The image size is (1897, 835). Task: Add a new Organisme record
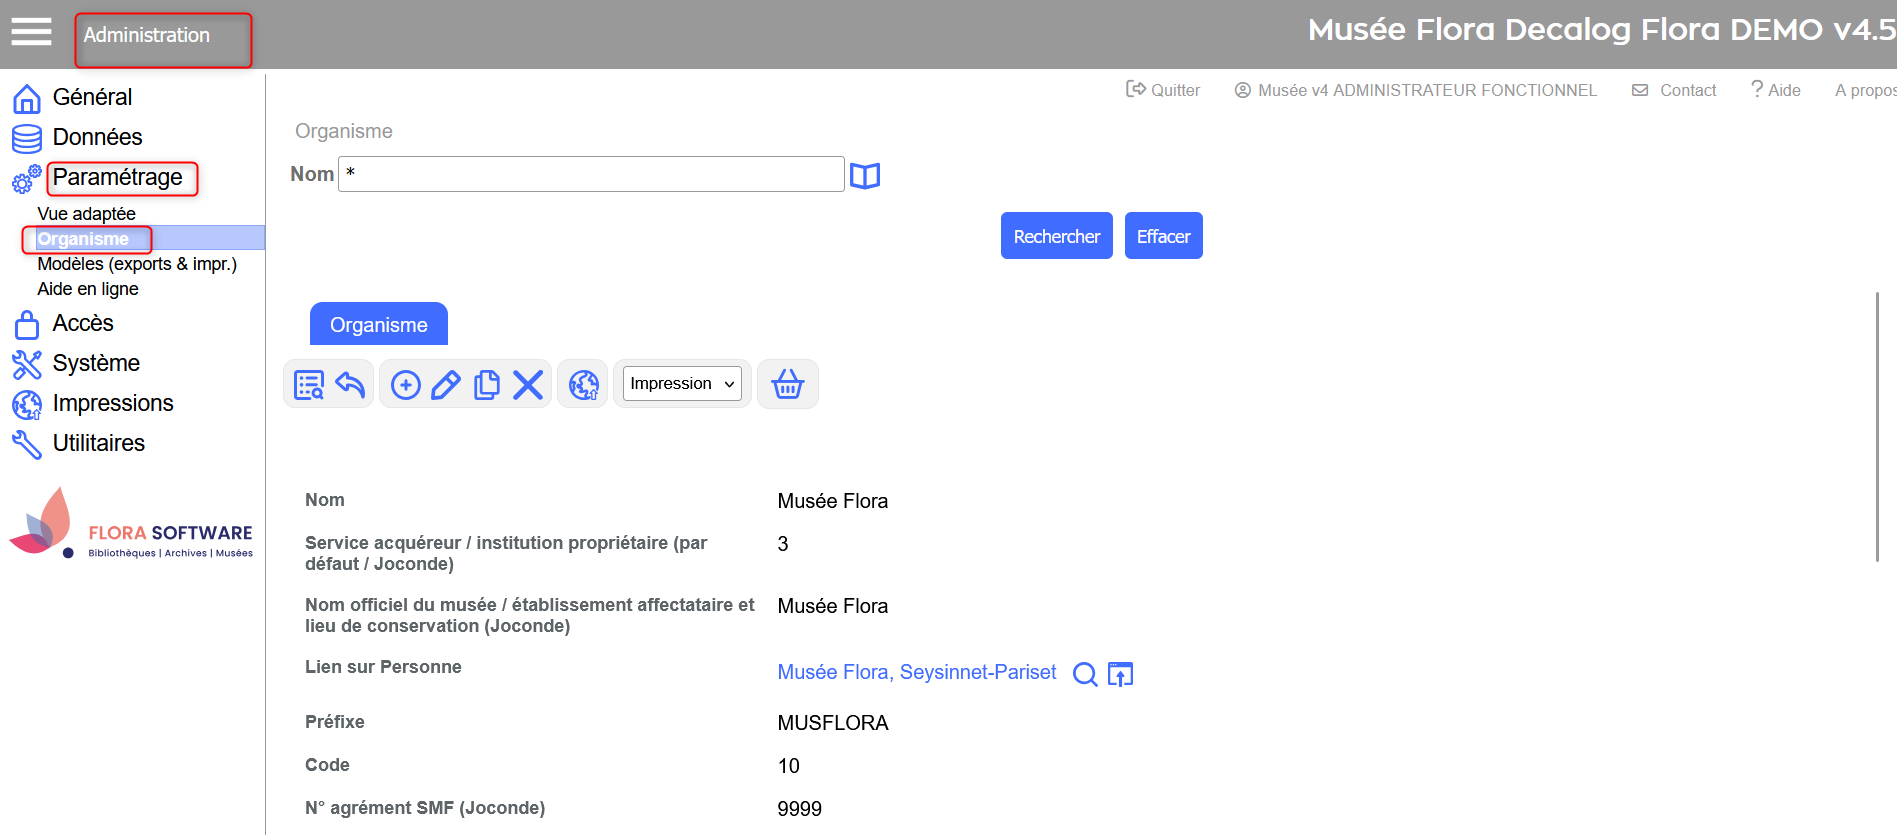coord(405,385)
